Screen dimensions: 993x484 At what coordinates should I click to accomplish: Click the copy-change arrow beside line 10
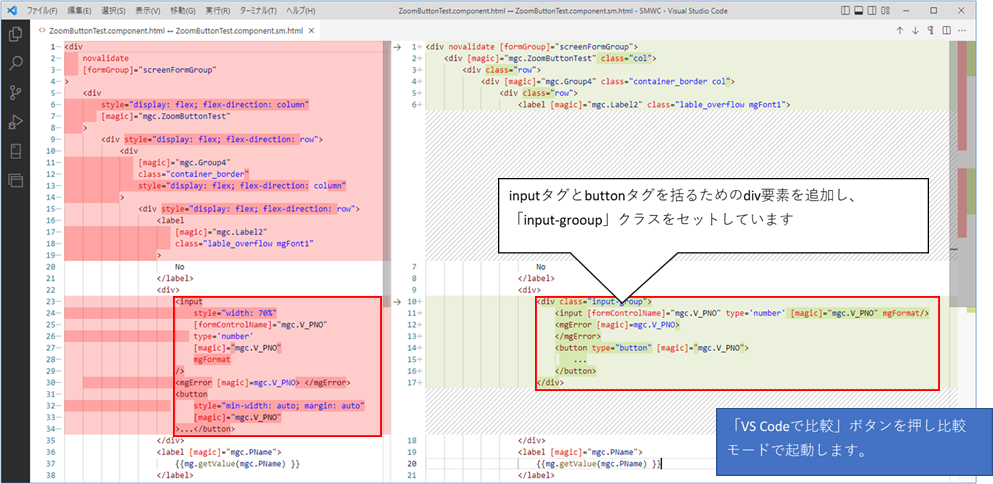[x=399, y=300]
